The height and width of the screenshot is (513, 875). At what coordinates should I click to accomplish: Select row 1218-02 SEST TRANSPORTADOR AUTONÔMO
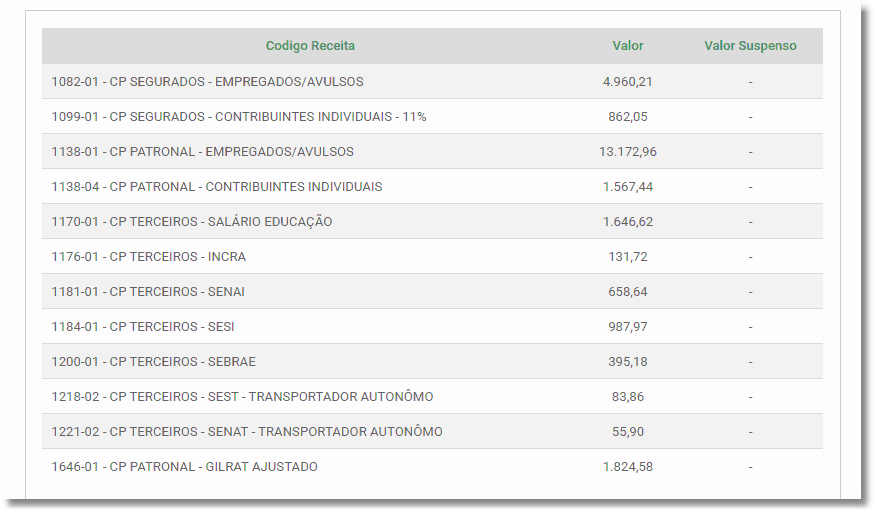(x=432, y=396)
